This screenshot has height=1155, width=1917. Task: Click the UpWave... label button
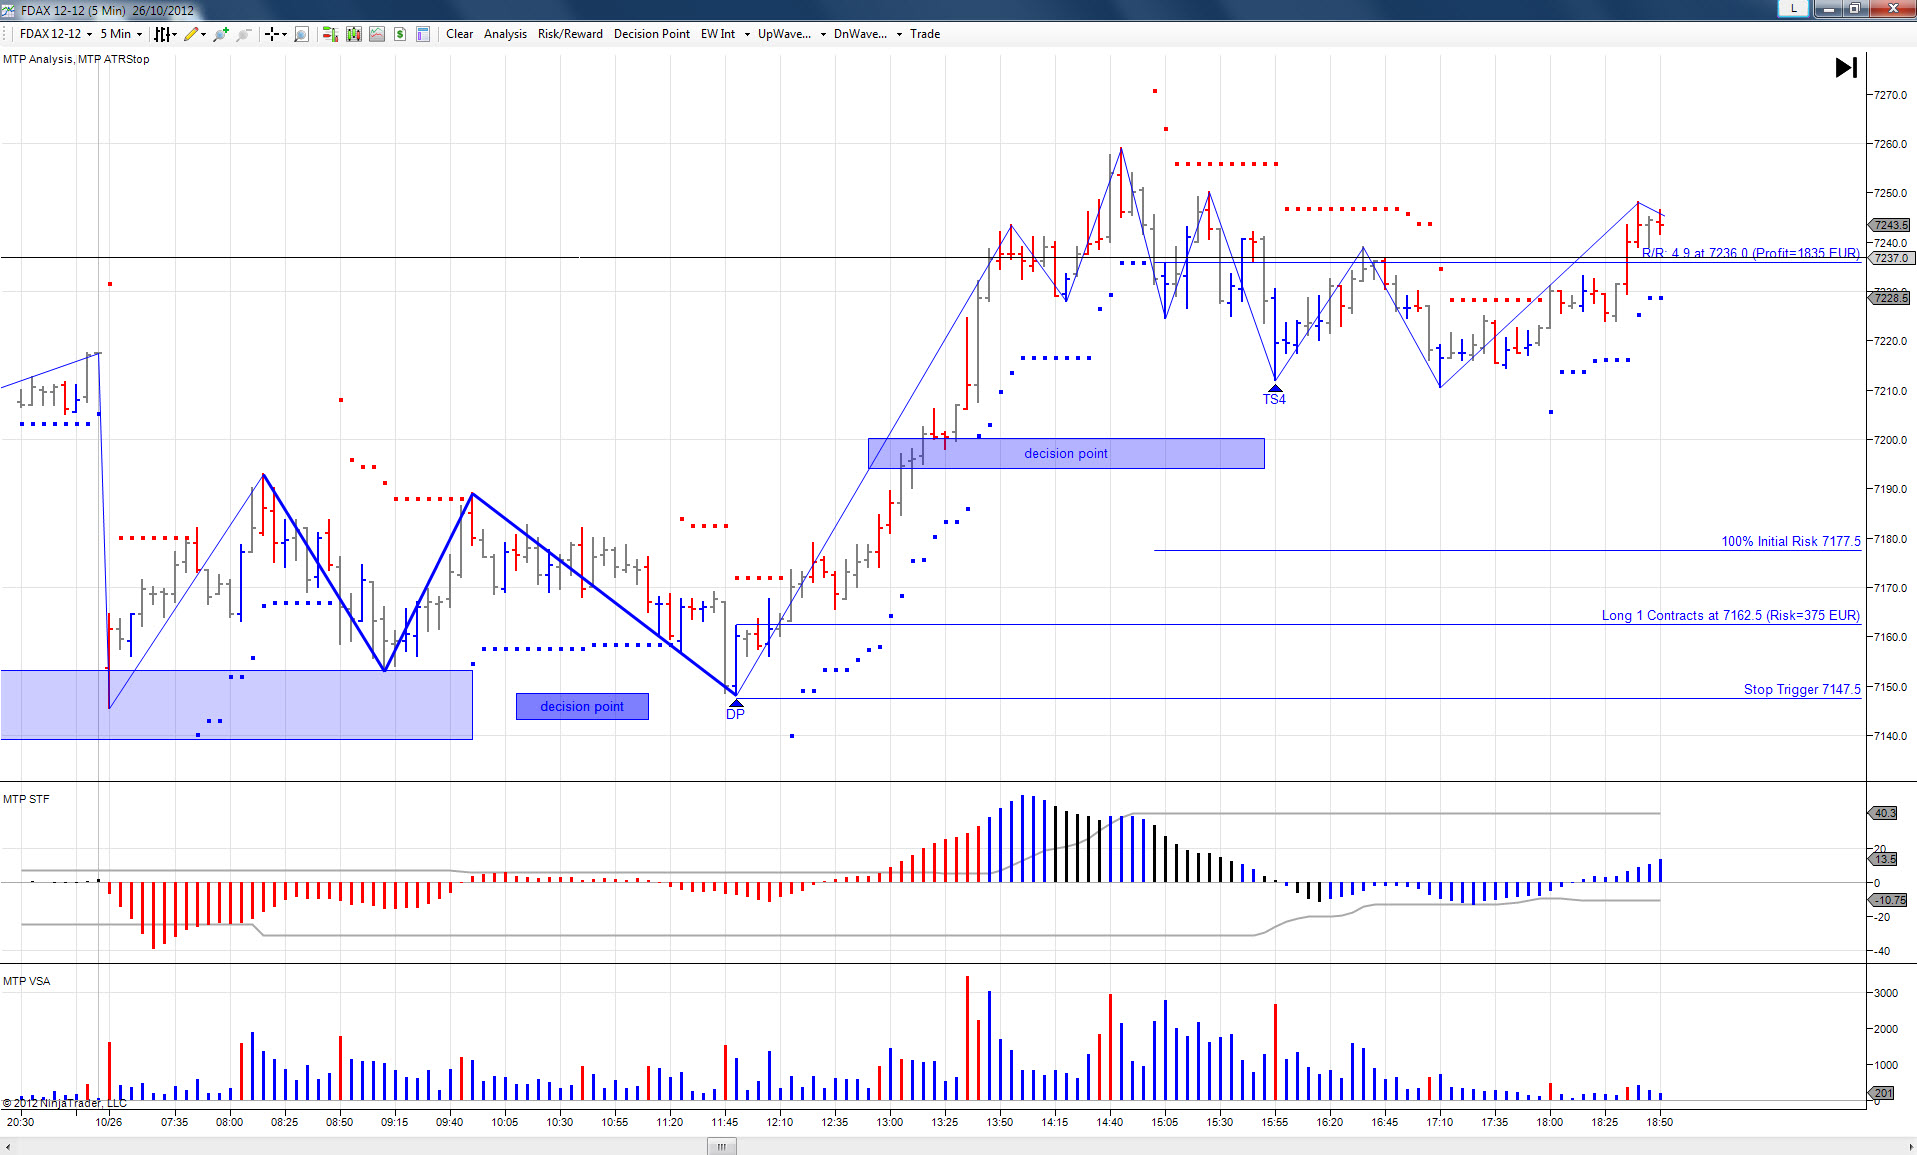[x=784, y=34]
